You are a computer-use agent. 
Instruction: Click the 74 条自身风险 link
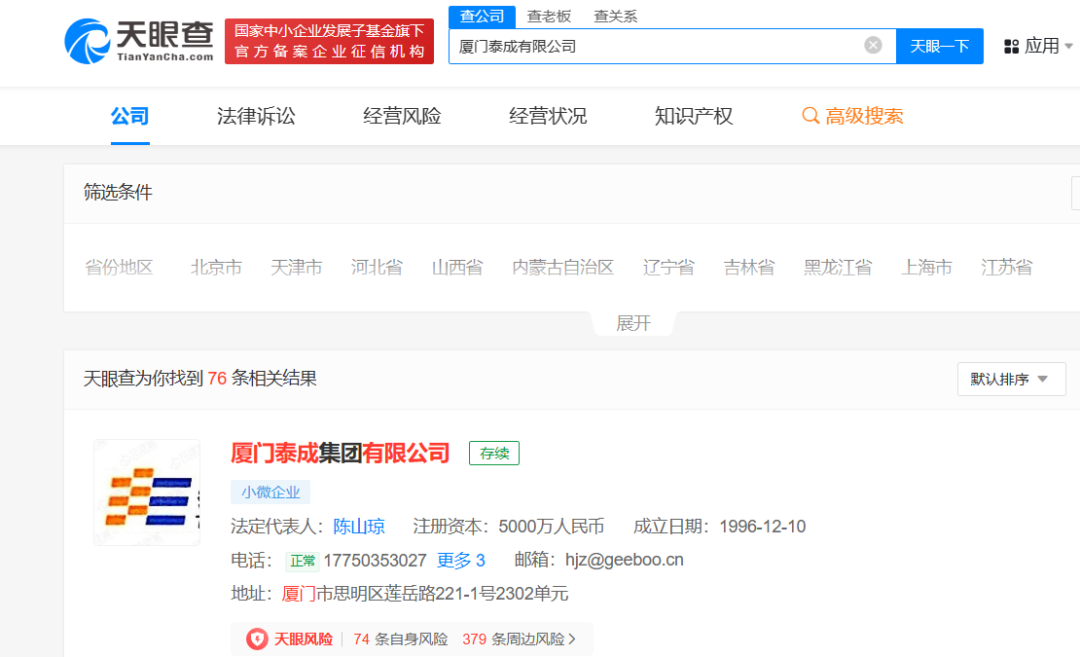coord(400,639)
